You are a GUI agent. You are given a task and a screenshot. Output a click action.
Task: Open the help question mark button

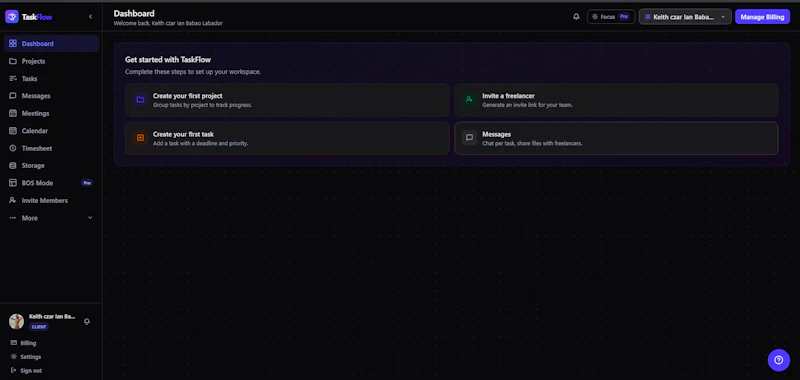pyautogui.click(x=778, y=360)
